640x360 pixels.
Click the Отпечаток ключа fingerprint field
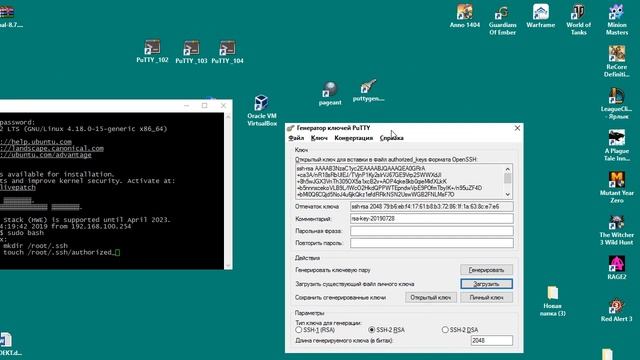[x=431, y=207]
